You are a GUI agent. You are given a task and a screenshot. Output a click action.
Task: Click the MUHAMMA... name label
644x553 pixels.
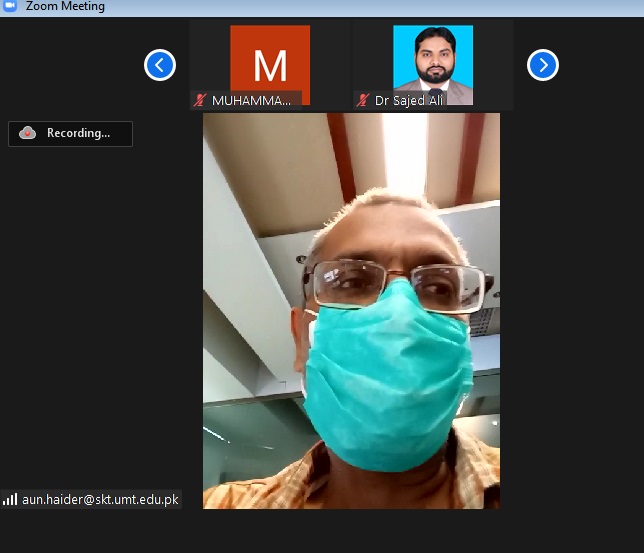[x=252, y=100]
